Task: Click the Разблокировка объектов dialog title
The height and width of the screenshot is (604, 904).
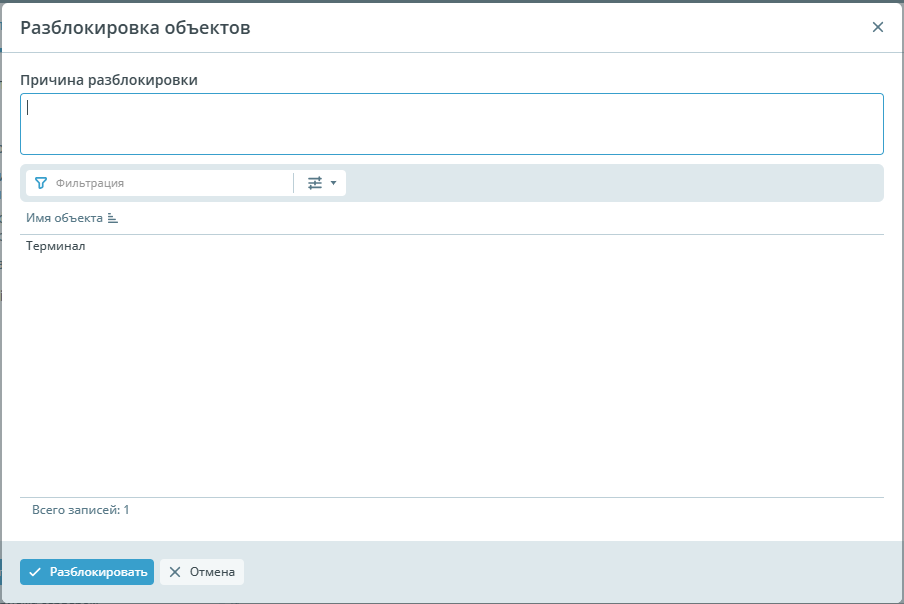Action: coord(135,28)
